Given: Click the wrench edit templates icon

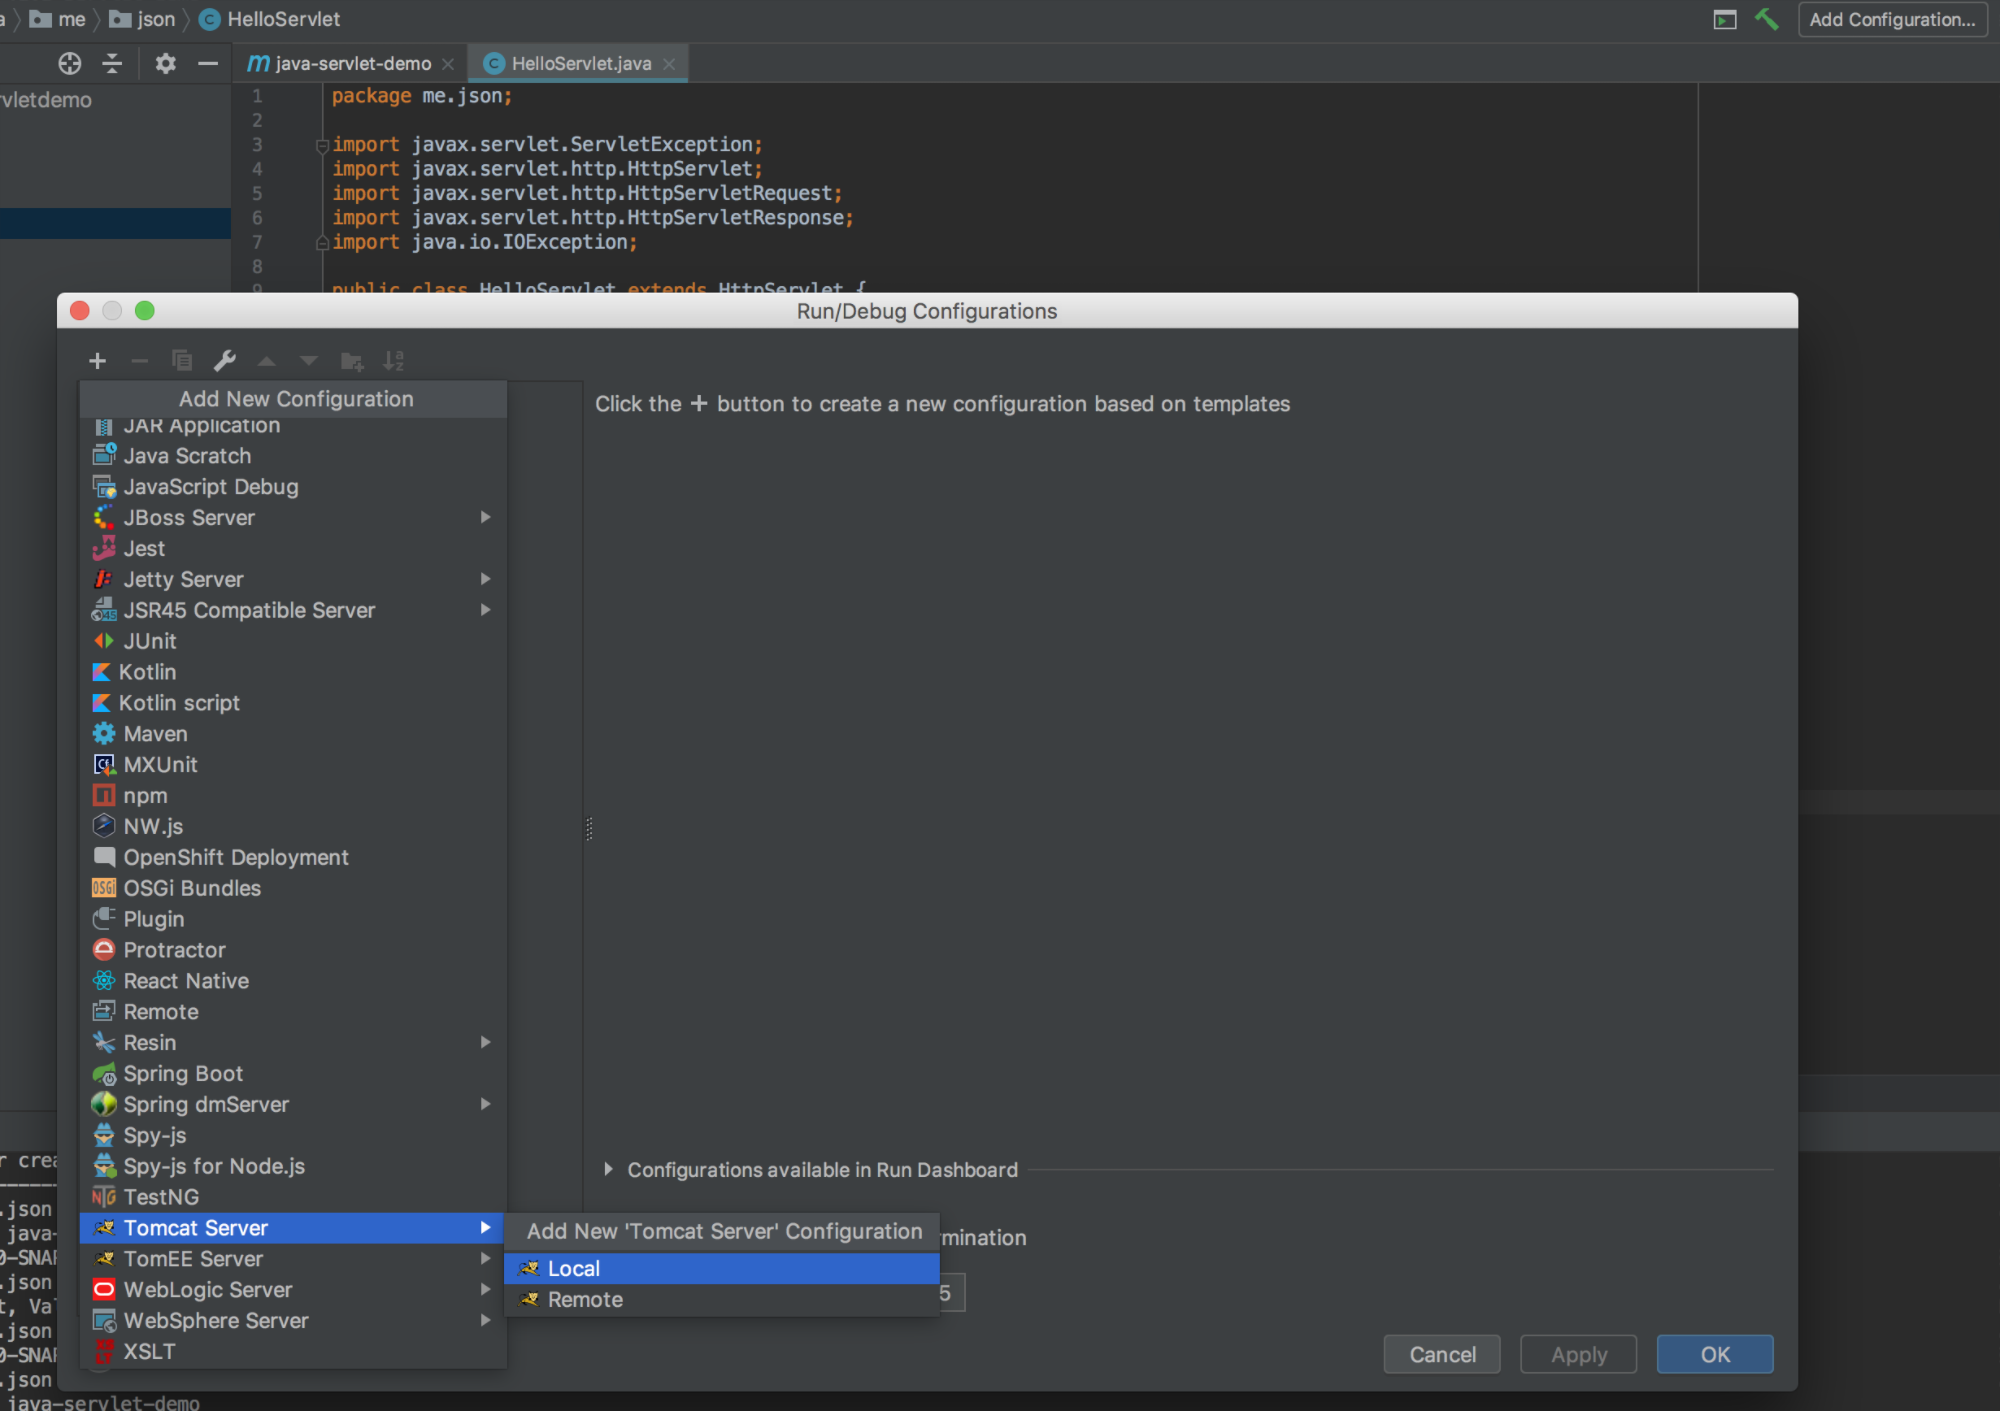Looking at the screenshot, I should 225,361.
